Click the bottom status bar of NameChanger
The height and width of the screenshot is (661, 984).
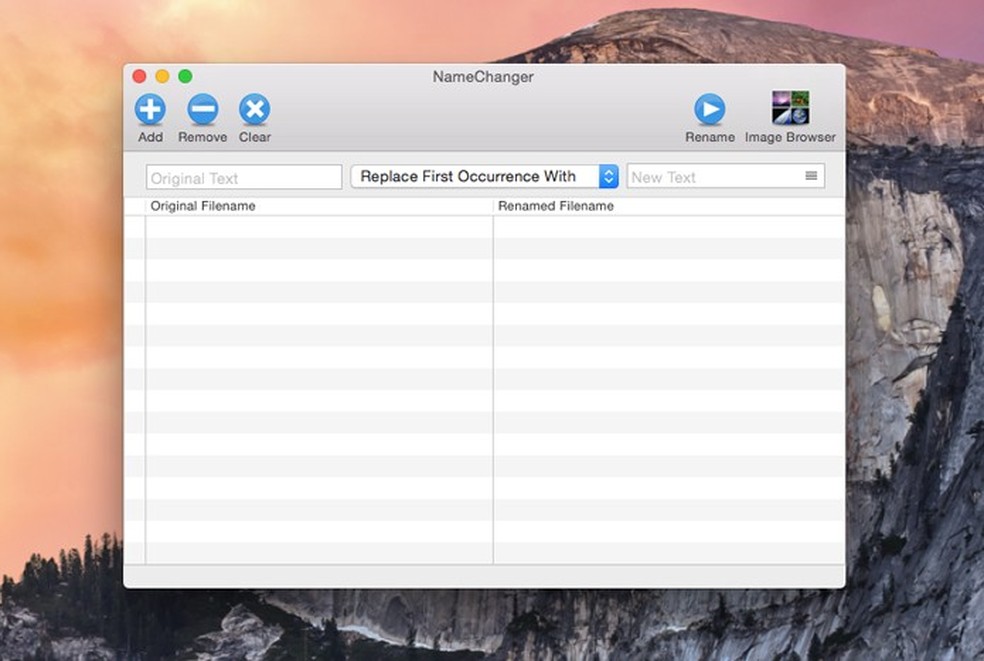point(484,576)
